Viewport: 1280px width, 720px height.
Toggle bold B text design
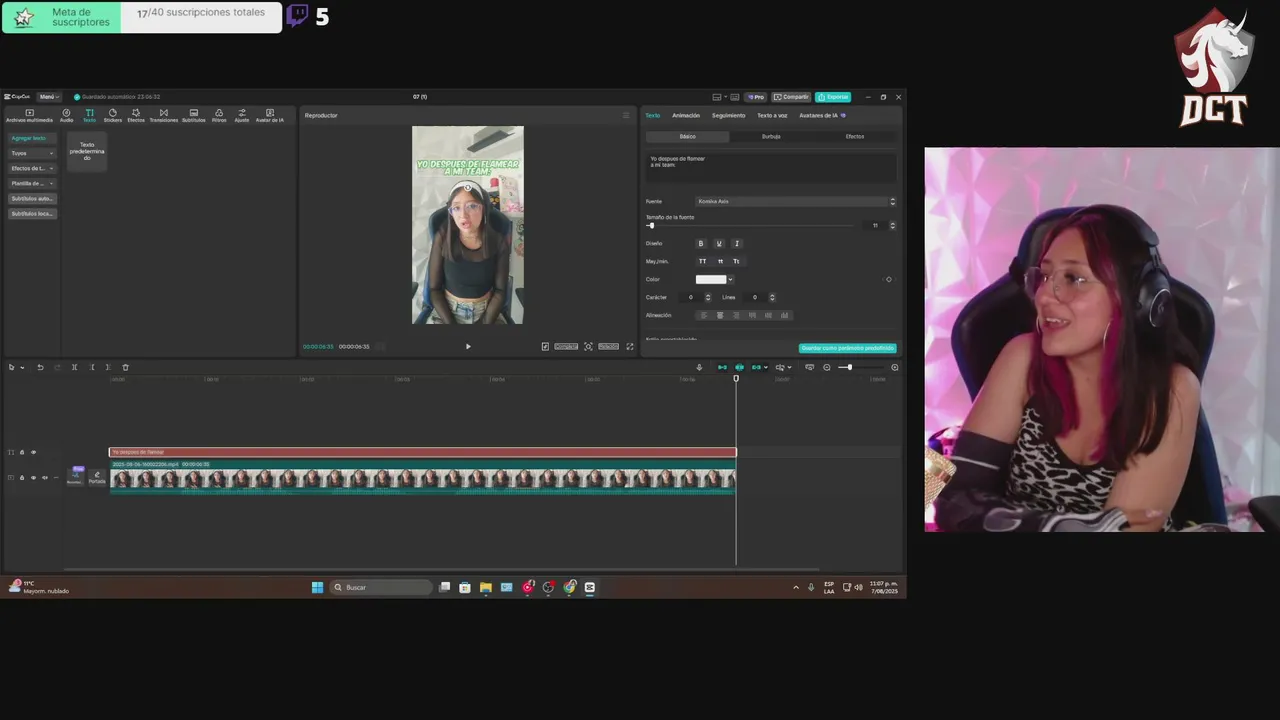pyautogui.click(x=701, y=243)
